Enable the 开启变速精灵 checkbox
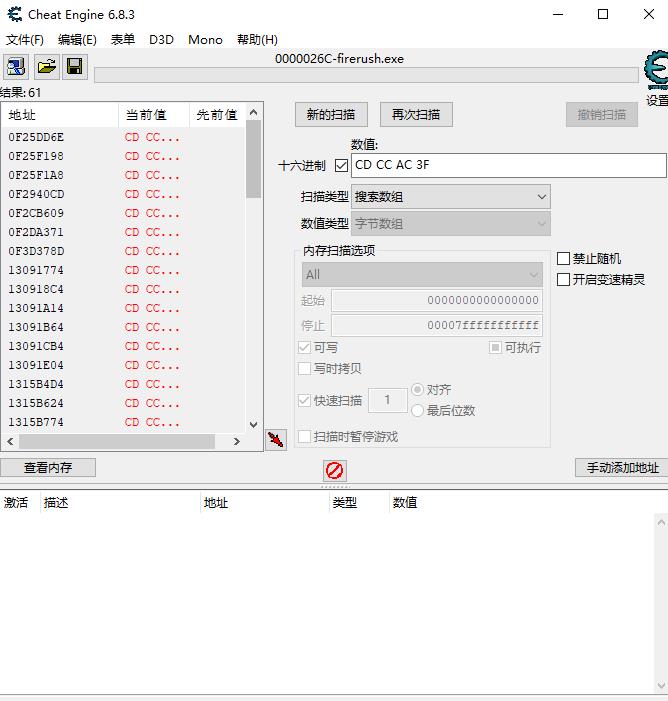This screenshot has height=701, width=668. 563,280
